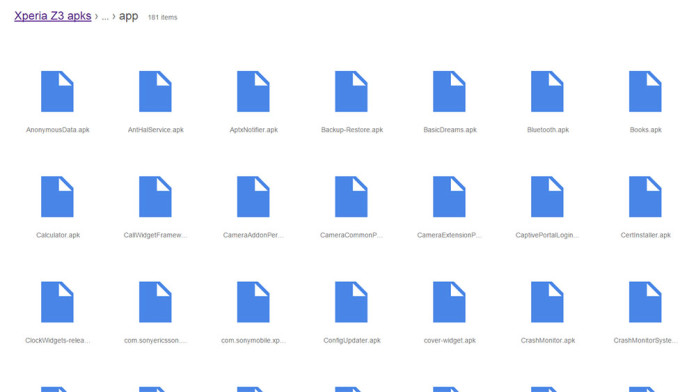The height and width of the screenshot is (392, 696).
Task: Select the com.sonymobile.xp... file icon
Action: (x=253, y=302)
